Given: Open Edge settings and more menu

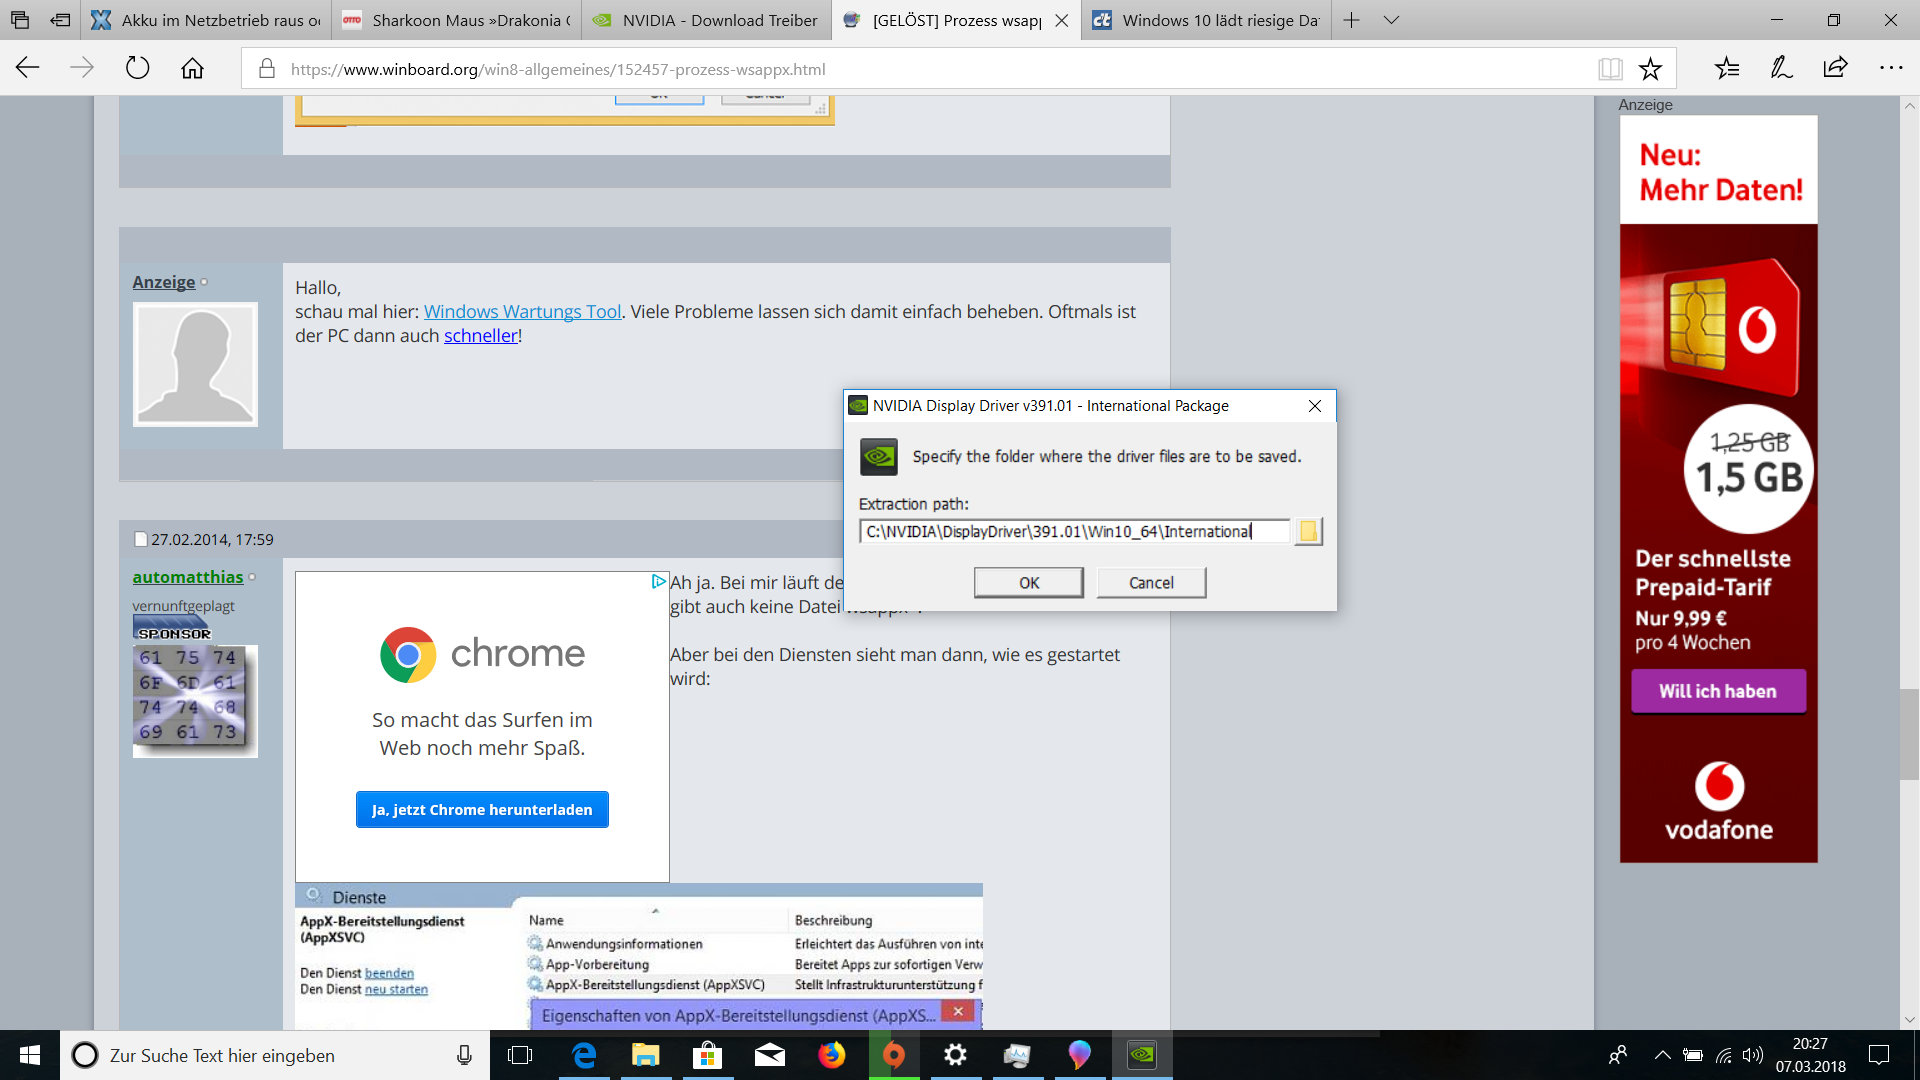Looking at the screenshot, I should (1890, 69).
